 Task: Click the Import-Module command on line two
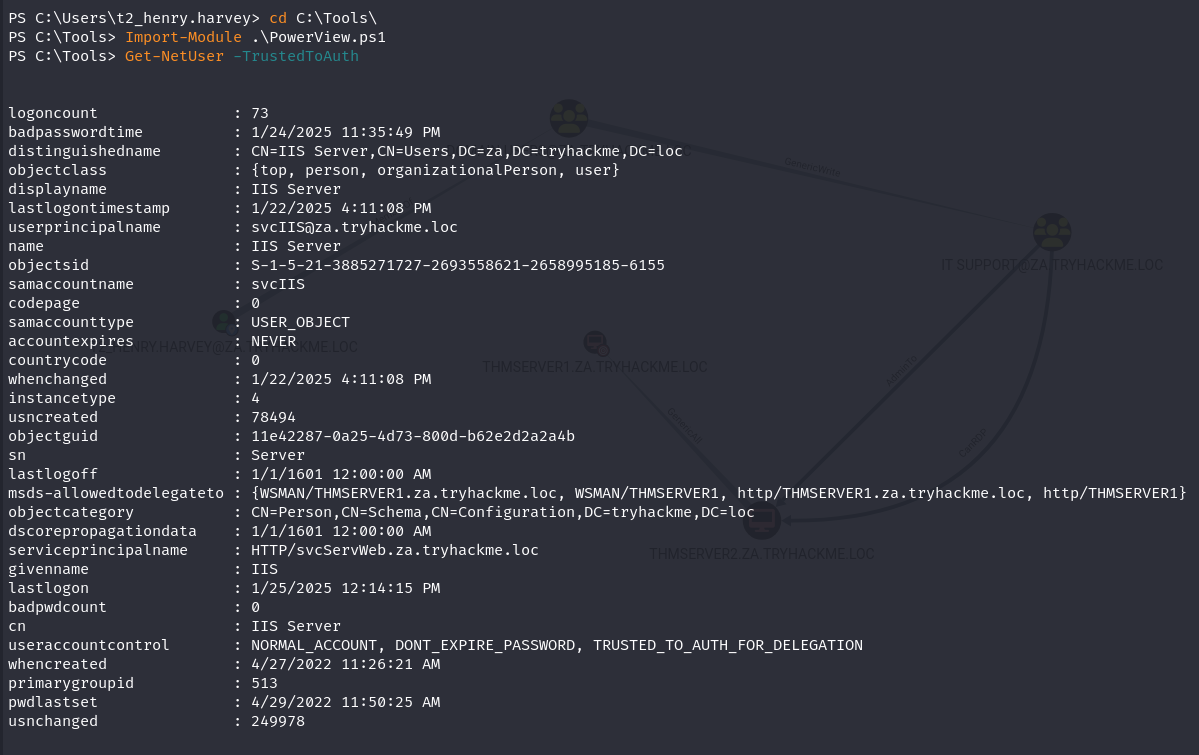coord(184,37)
